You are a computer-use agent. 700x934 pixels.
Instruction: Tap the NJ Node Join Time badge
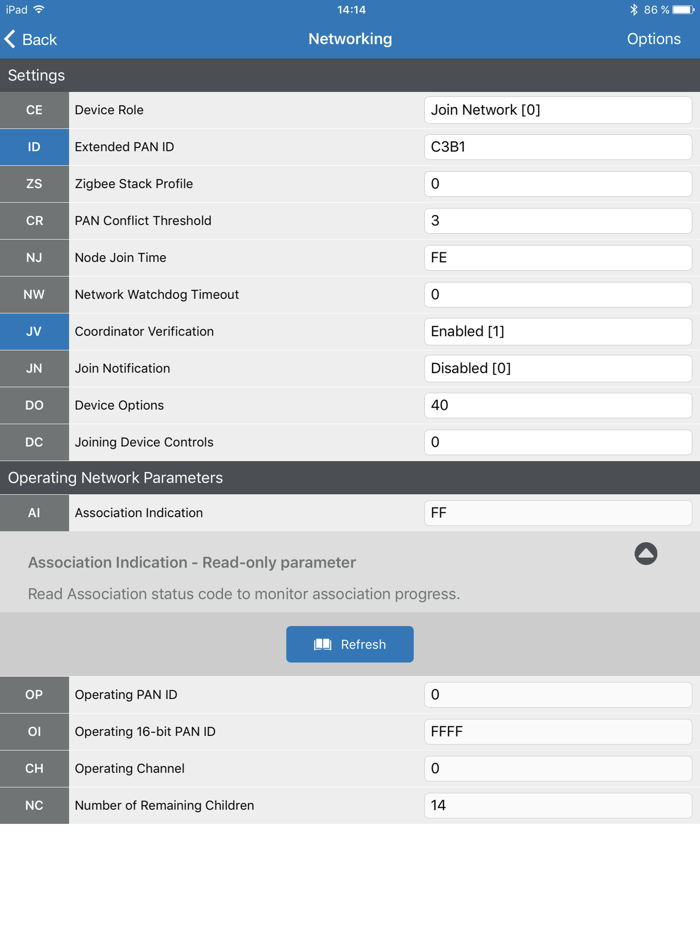click(x=34, y=257)
